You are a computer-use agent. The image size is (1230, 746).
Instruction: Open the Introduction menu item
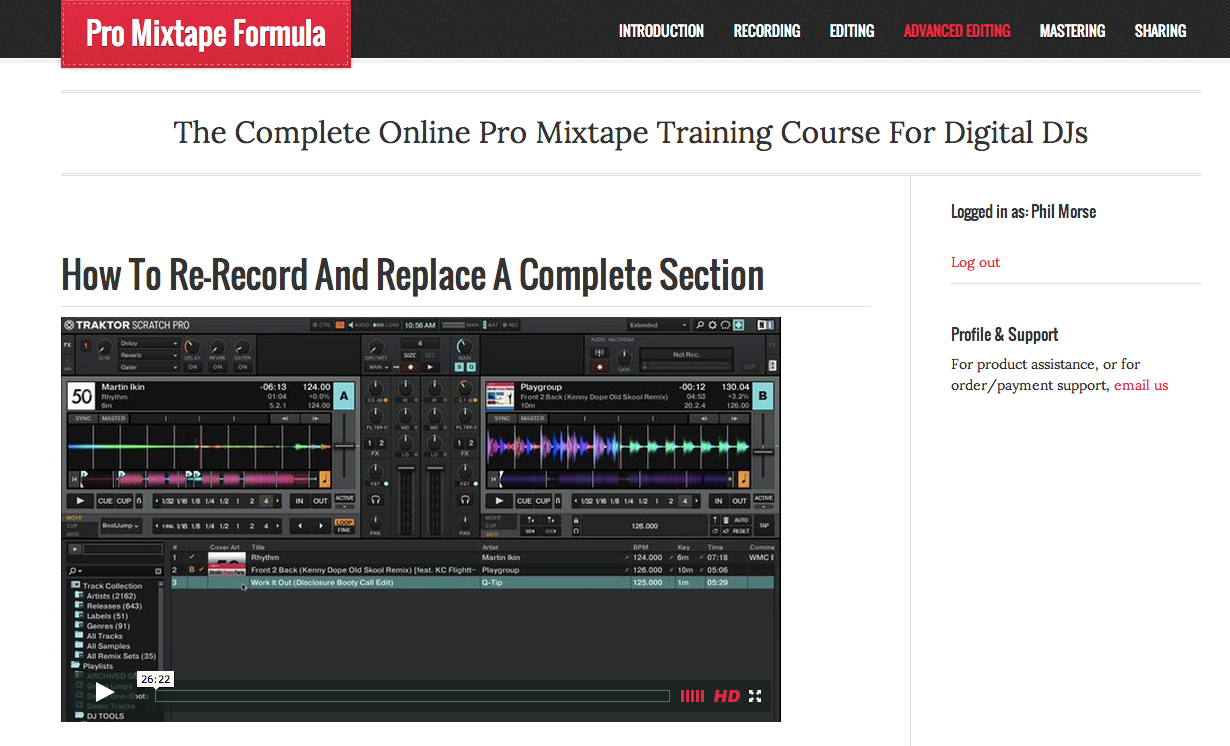[x=661, y=31]
